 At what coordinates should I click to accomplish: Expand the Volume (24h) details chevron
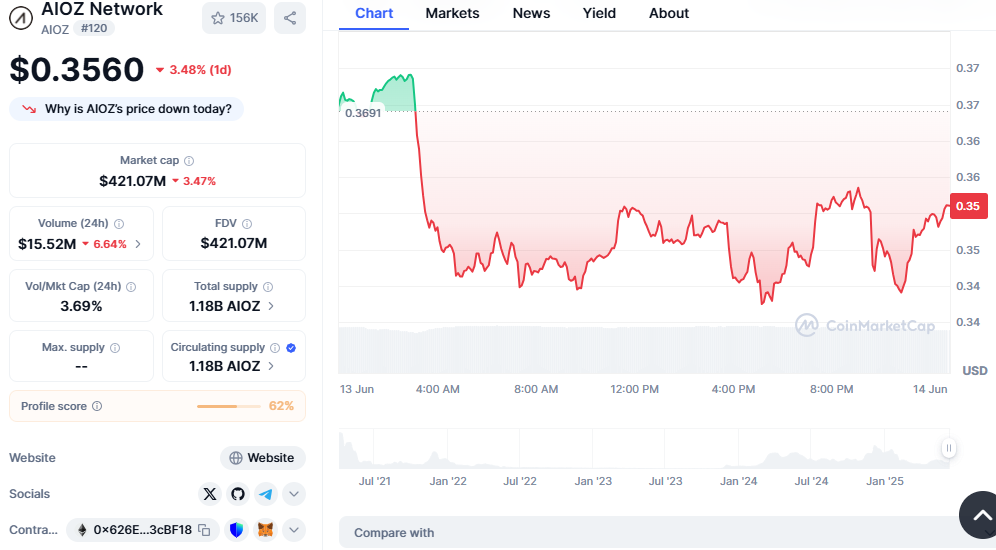point(138,244)
